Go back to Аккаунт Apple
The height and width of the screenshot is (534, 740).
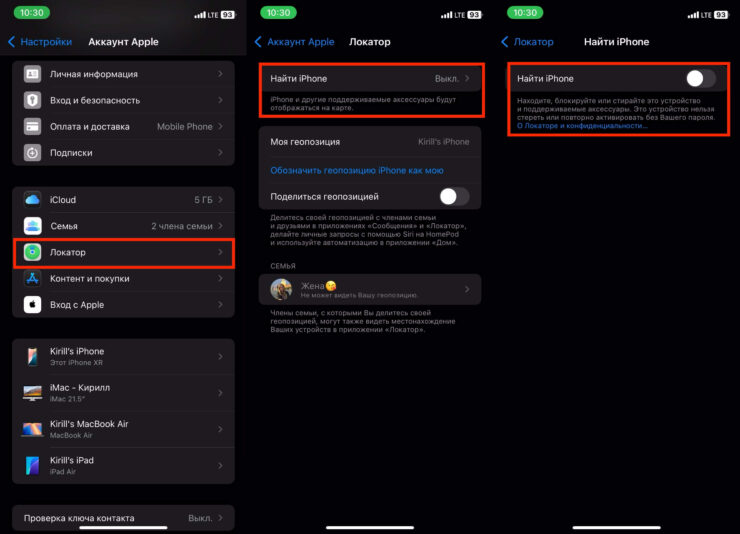point(294,42)
